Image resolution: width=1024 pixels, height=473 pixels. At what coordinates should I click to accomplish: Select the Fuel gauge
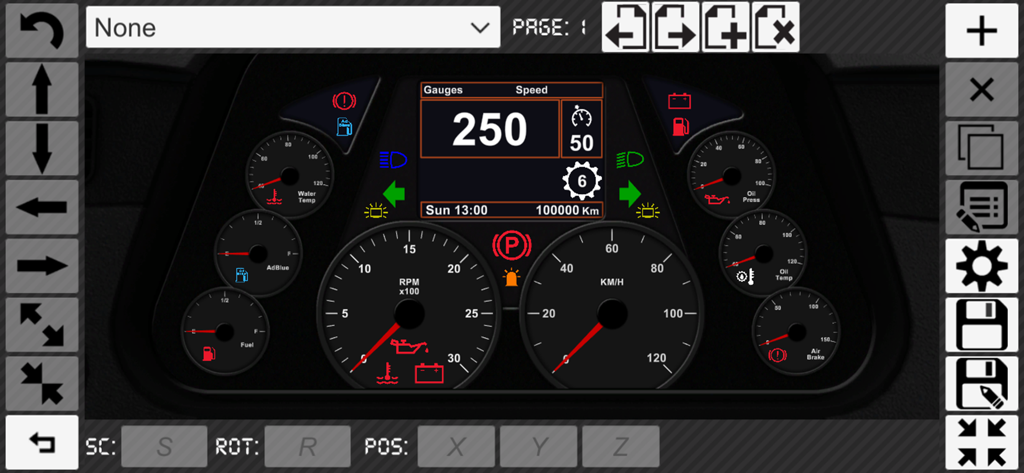point(225,331)
